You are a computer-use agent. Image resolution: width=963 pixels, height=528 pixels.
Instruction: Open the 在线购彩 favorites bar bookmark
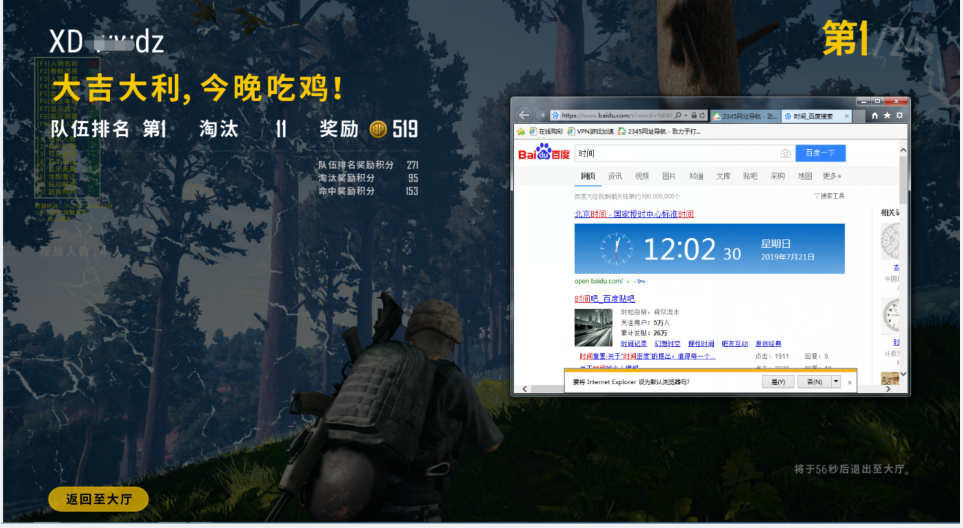pos(546,131)
